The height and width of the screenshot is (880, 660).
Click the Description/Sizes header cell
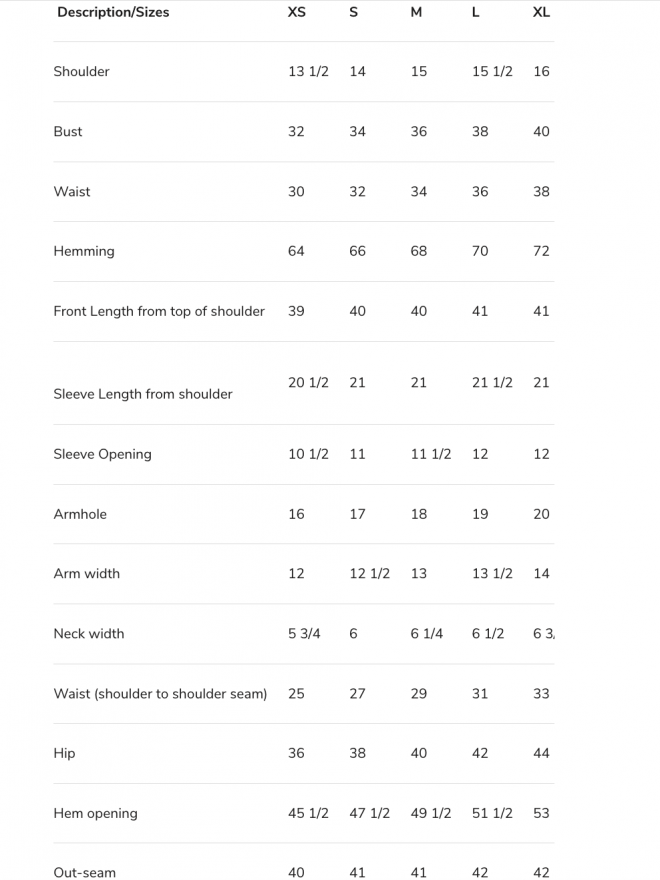(x=113, y=12)
